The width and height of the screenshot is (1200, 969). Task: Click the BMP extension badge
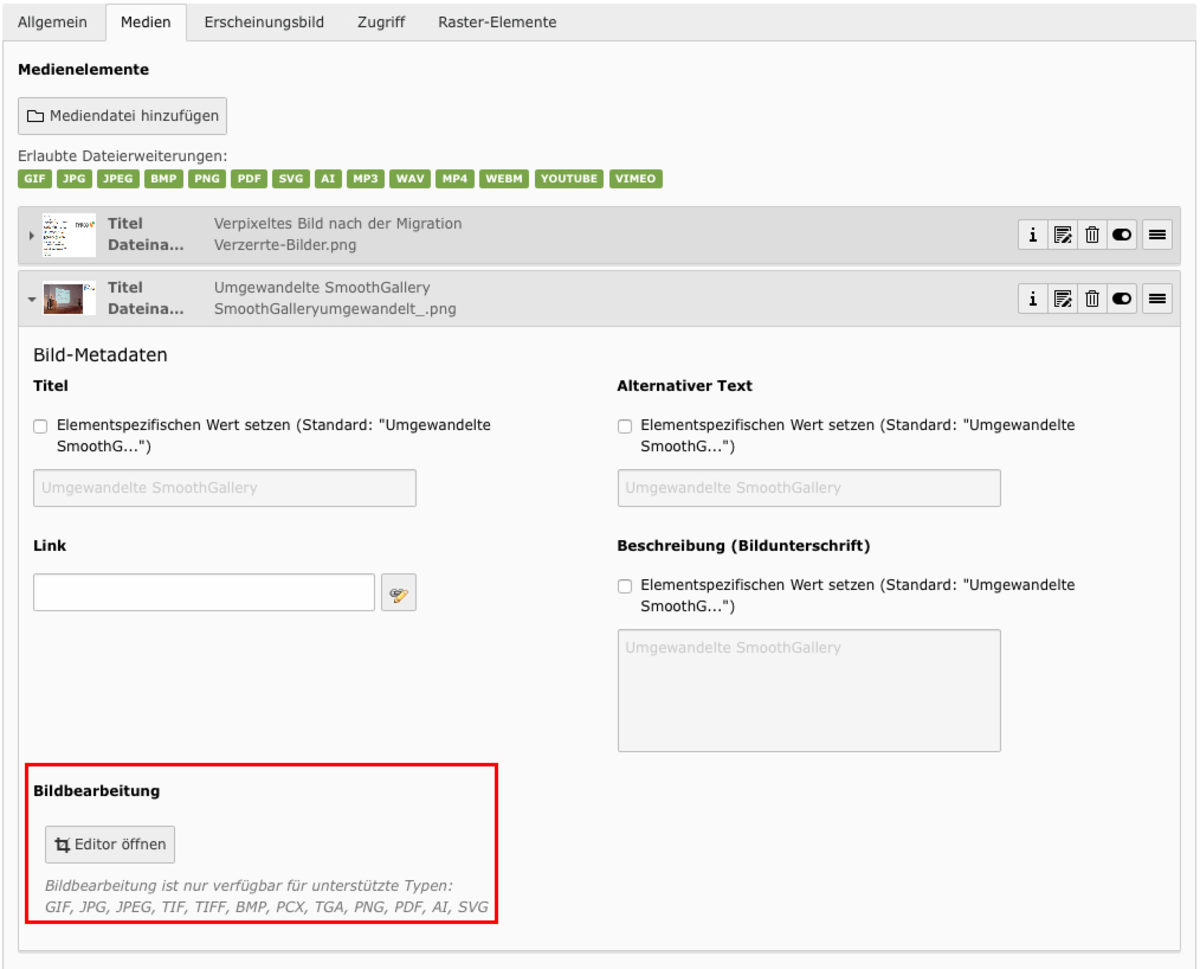pos(163,179)
